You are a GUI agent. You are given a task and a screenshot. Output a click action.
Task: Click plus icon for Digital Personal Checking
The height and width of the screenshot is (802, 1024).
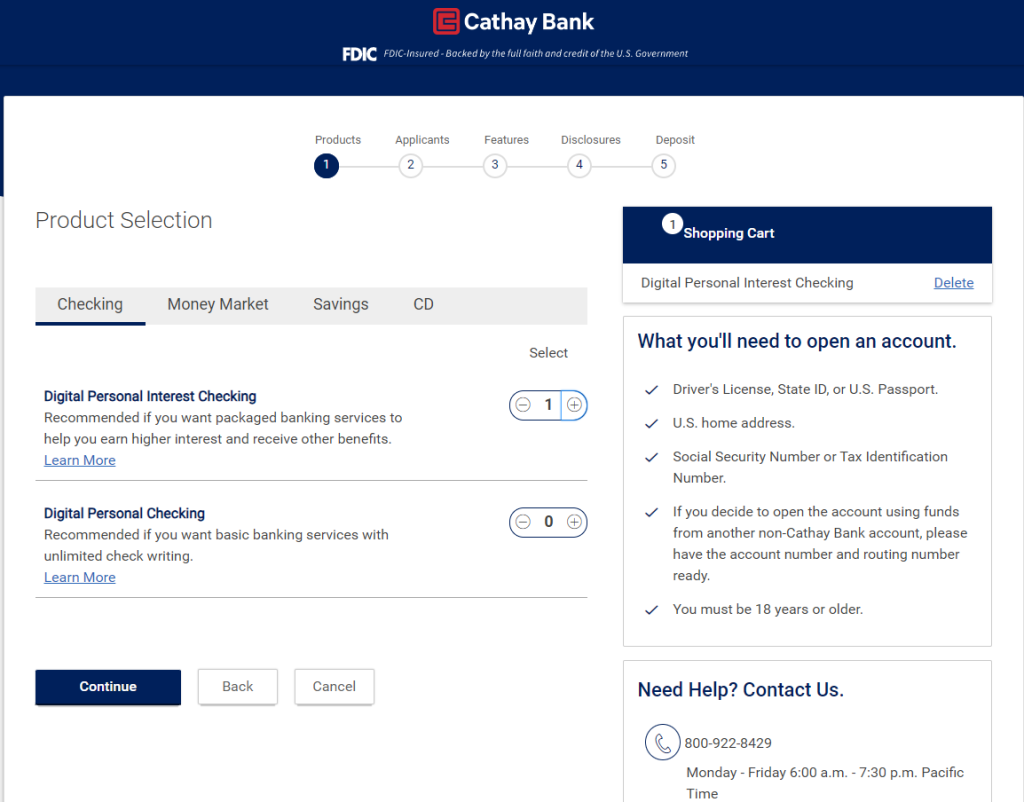tap(574, 522)
